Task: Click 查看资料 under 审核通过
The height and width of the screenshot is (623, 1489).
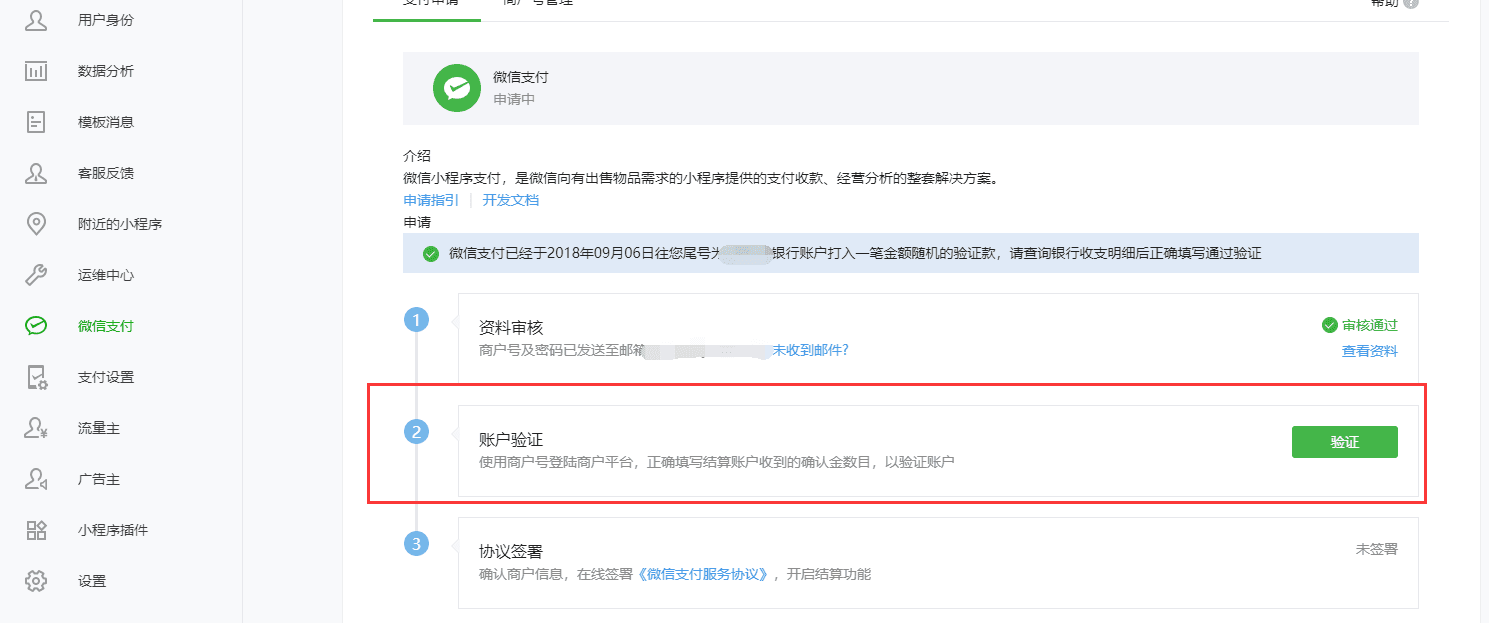Action: point(1369,351)
